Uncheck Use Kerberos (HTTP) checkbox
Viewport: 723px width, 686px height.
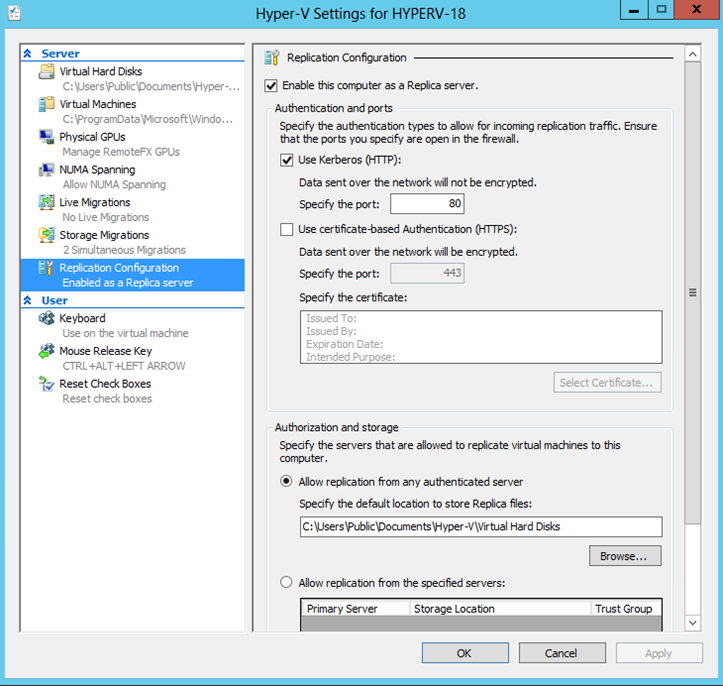pos(287,160)
